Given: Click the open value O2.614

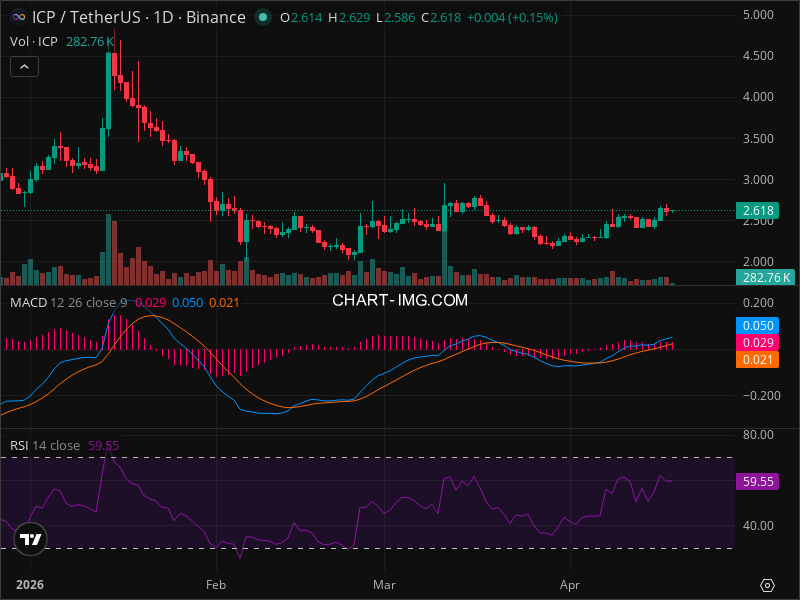Looking at the screenshot, I should [x=301, y=18].
